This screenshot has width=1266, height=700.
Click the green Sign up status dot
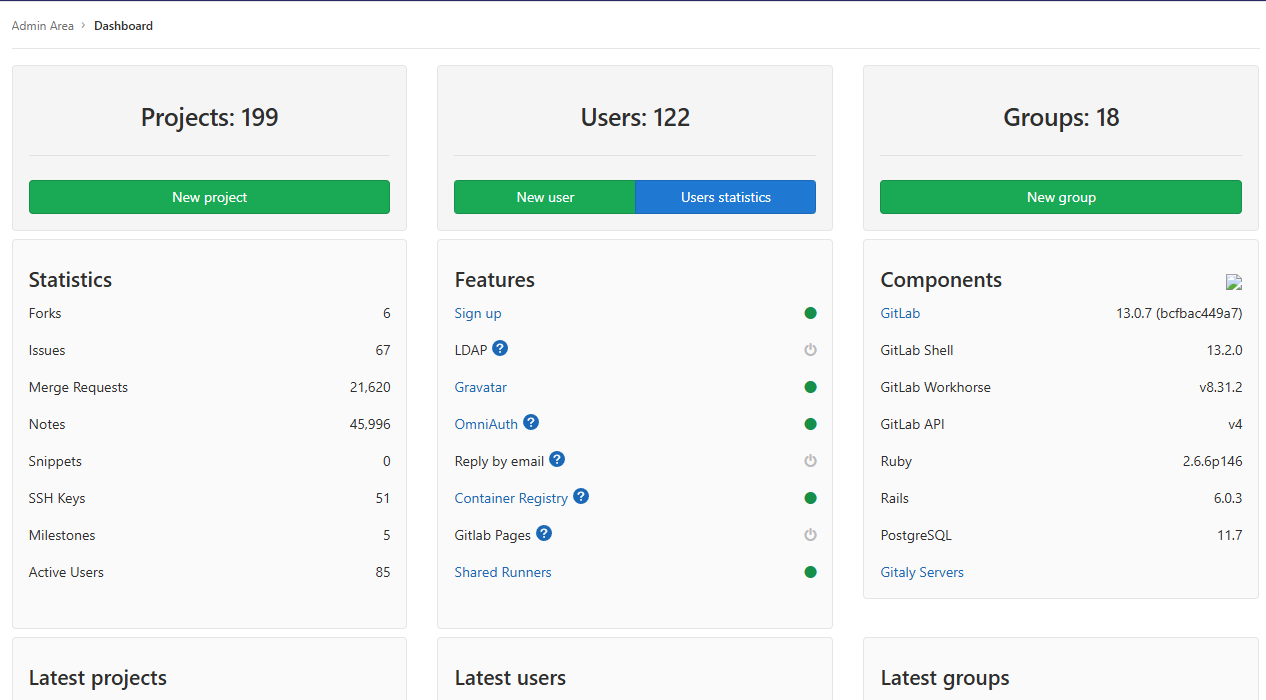tap(811, 313)
